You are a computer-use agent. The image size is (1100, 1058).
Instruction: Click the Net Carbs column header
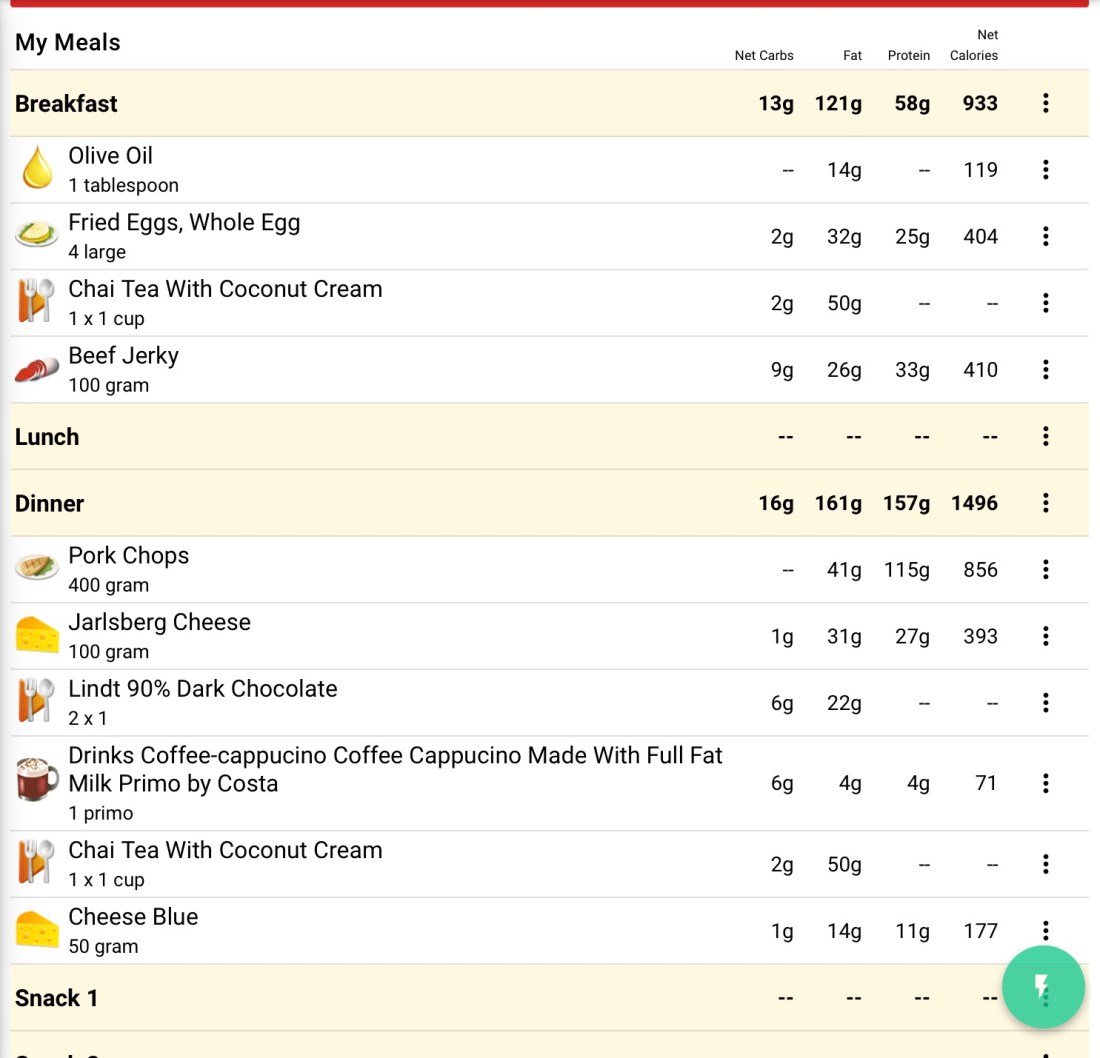pos(763,56)
